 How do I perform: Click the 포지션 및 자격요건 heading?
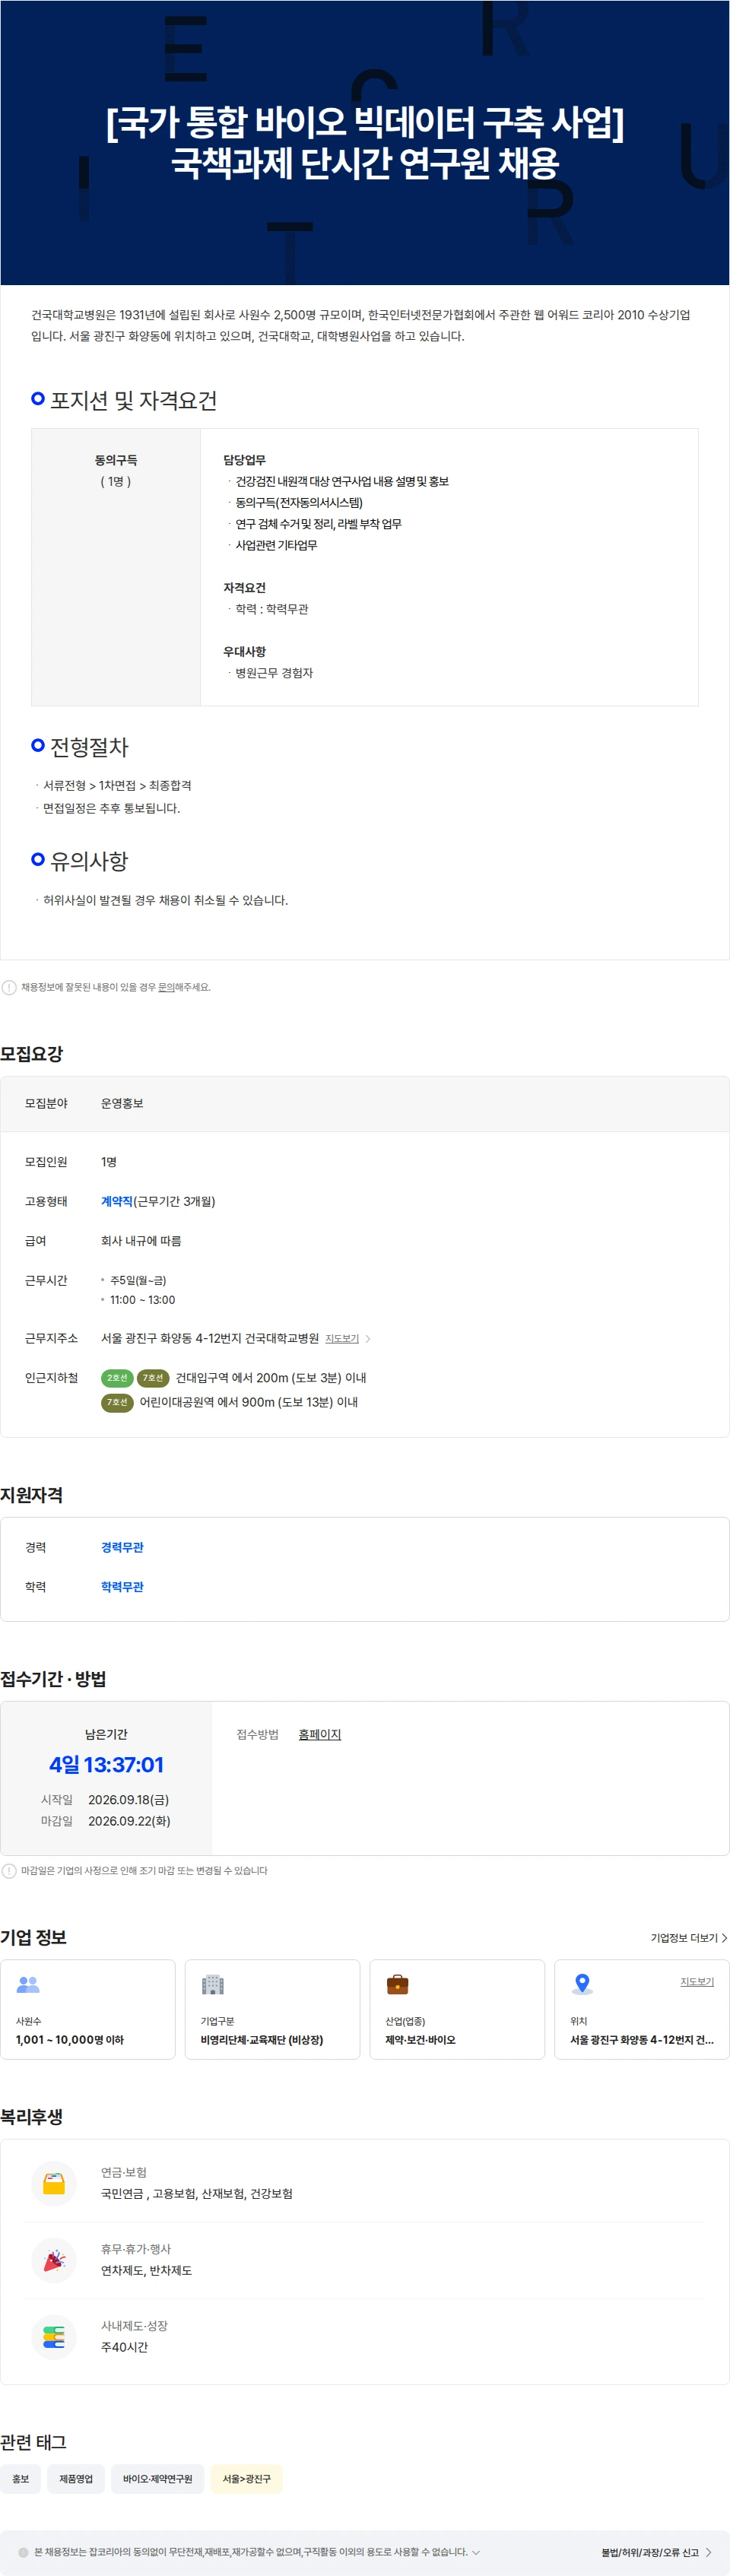coord(133,400)
